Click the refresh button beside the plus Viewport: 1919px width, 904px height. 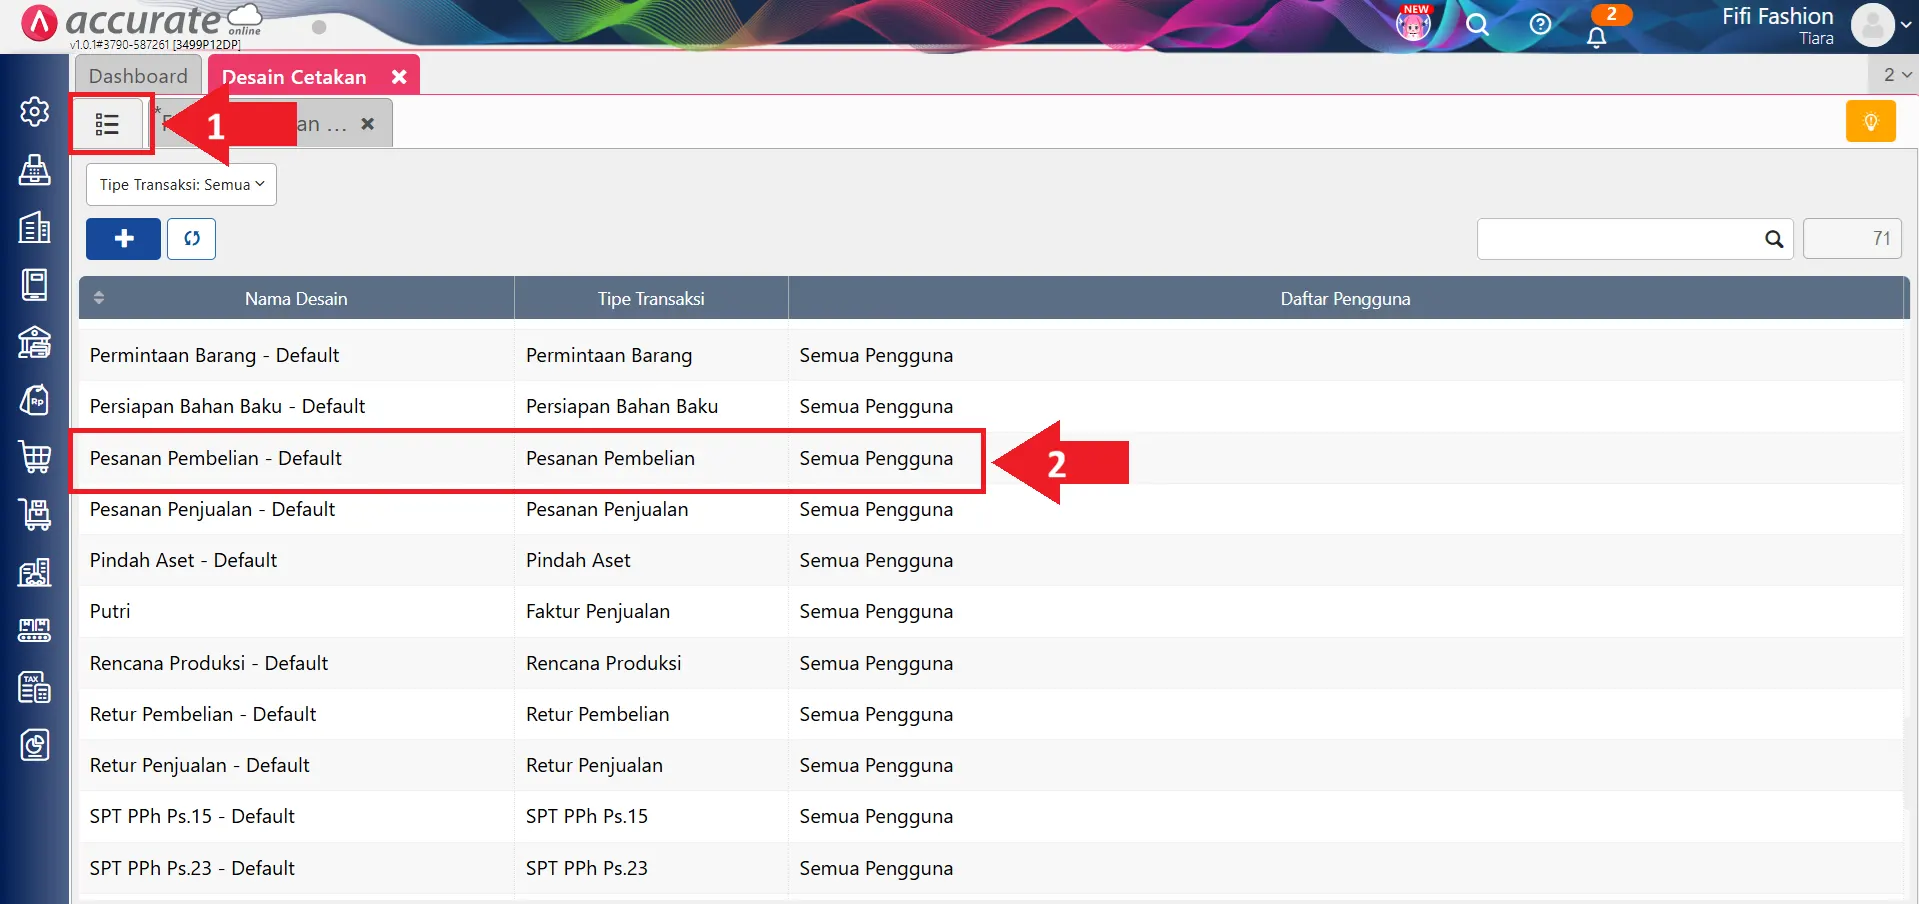click(x=191, y=238)
